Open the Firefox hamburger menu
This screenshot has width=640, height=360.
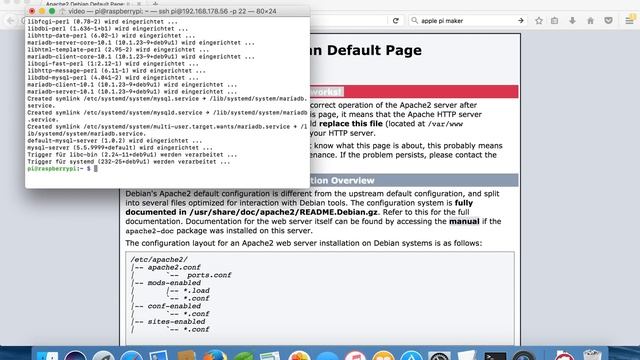(x=629, y=20)
